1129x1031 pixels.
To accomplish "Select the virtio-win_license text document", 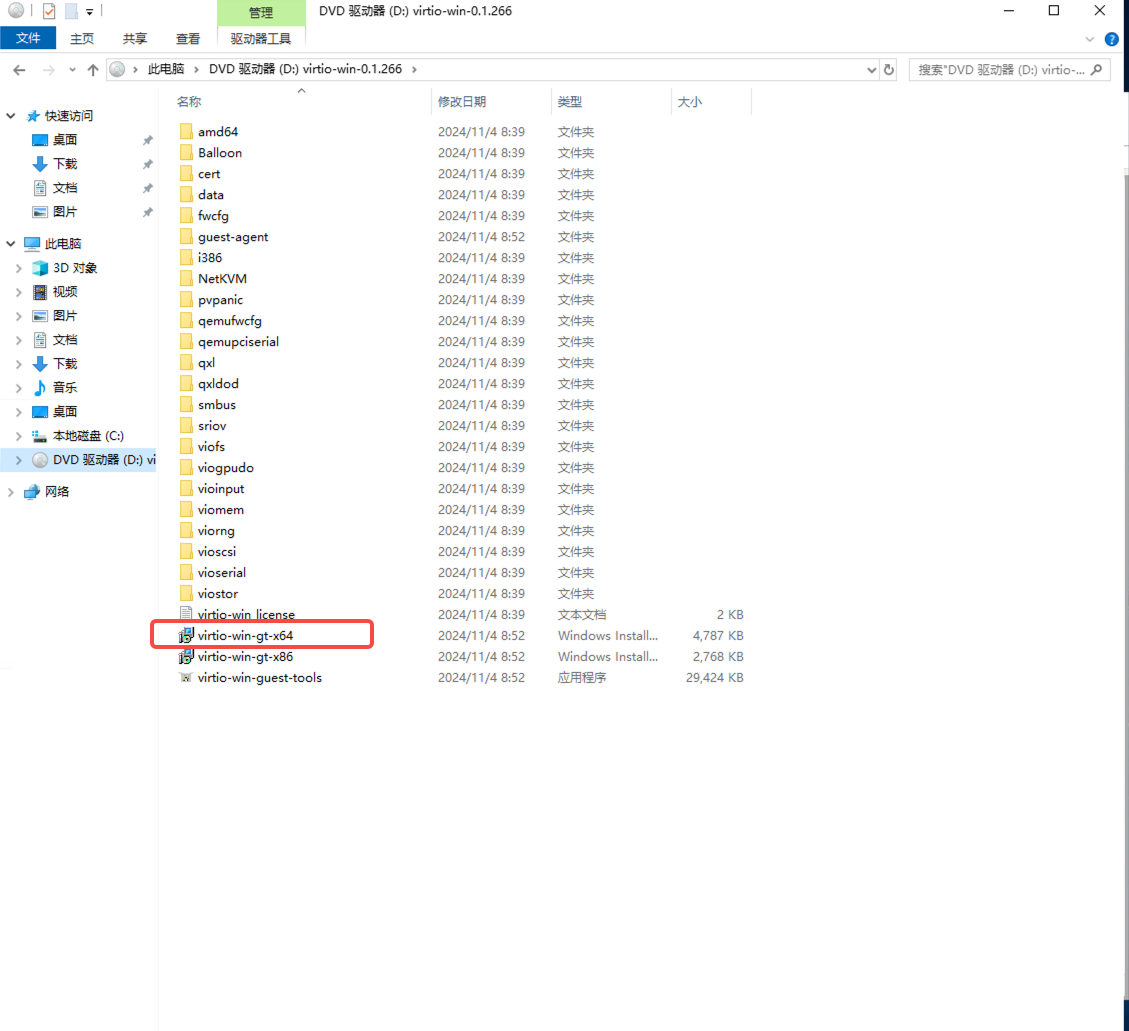I will [246, 615].
